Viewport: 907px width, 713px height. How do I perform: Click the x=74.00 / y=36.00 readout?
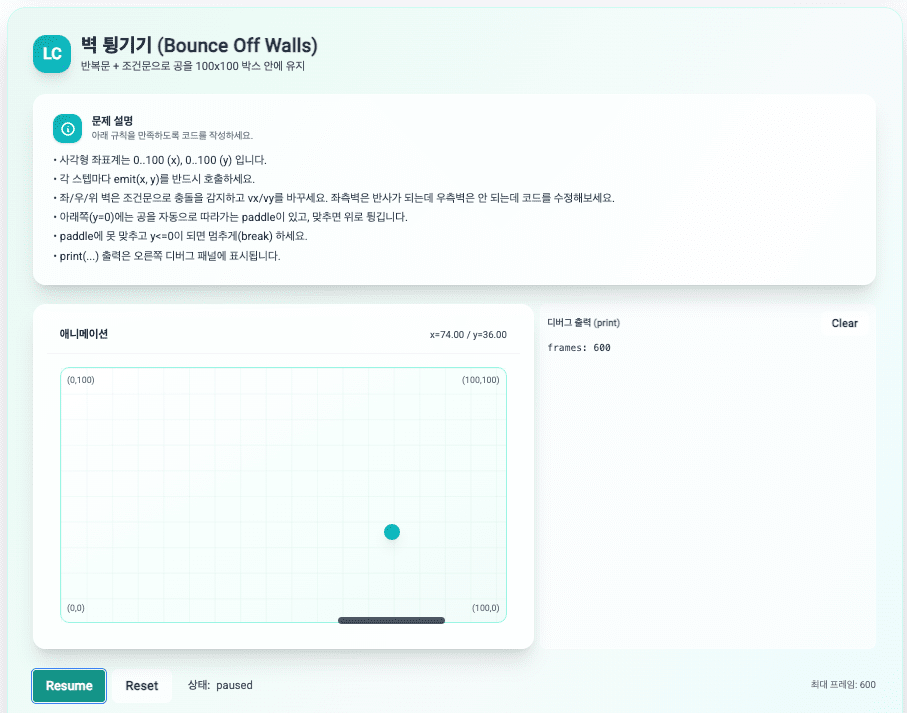point(468,335)
